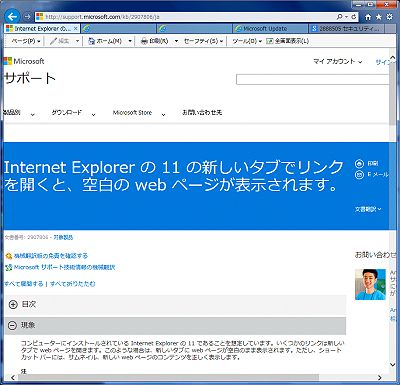Open the Home house icon
Viewport: 400px width, 385px height.
pos(368,17)
